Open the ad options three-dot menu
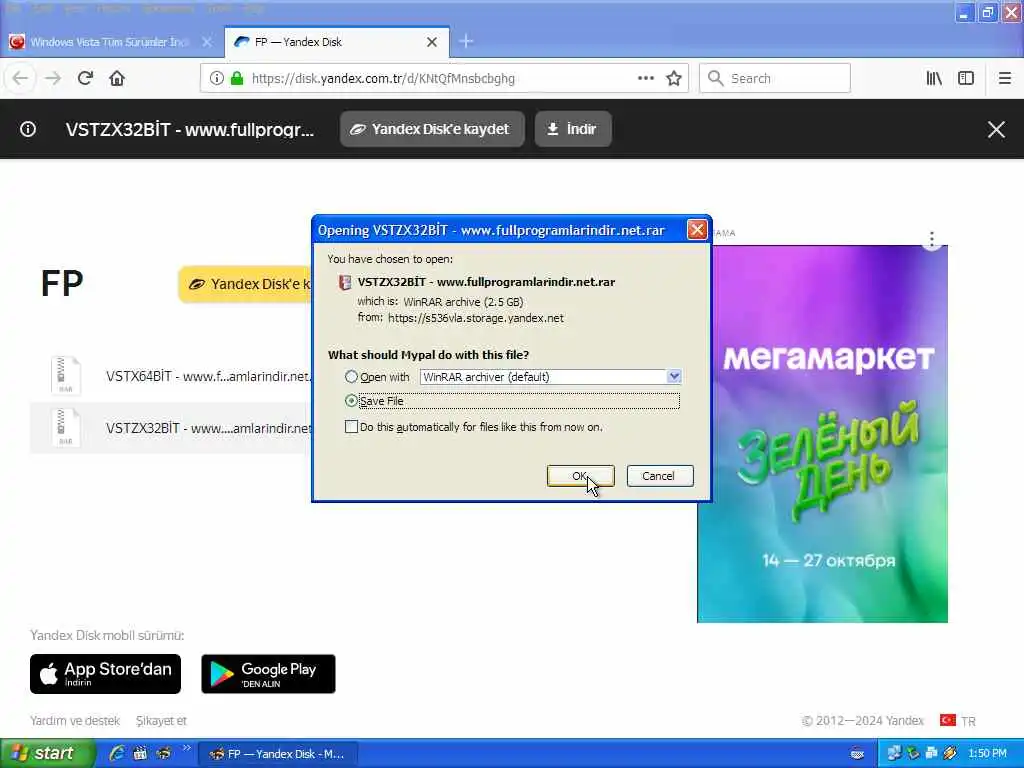The height and width of the screenshot is (768, 1024). (932, 238)
